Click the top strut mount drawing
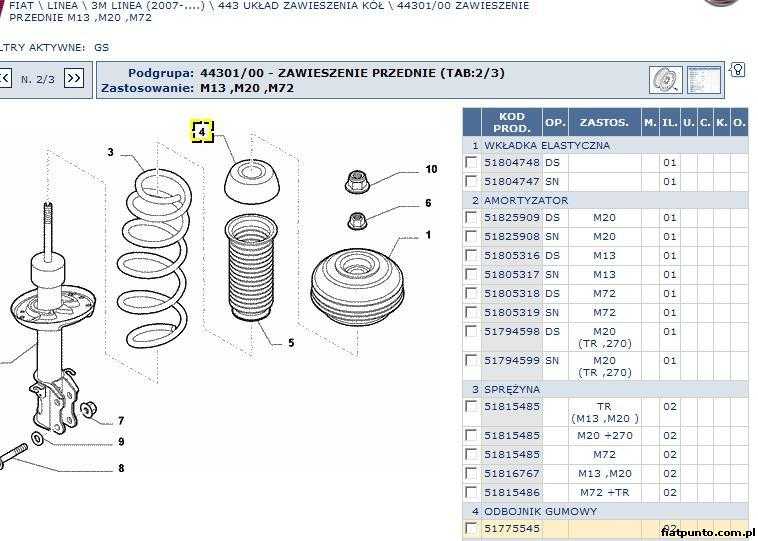This screenshot has height=541, width=758. coord(358,289)
